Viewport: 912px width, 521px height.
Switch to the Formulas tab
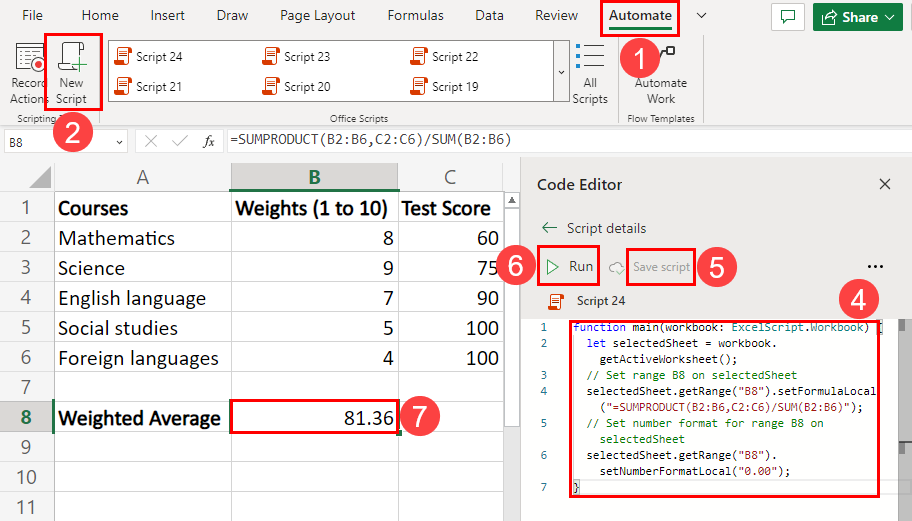pyautogui.click(x=415, y=16)
